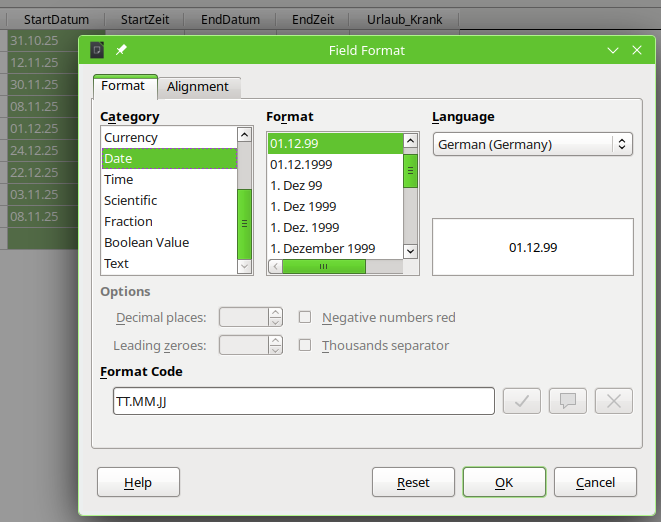Click the Reset button

(413, 482)
